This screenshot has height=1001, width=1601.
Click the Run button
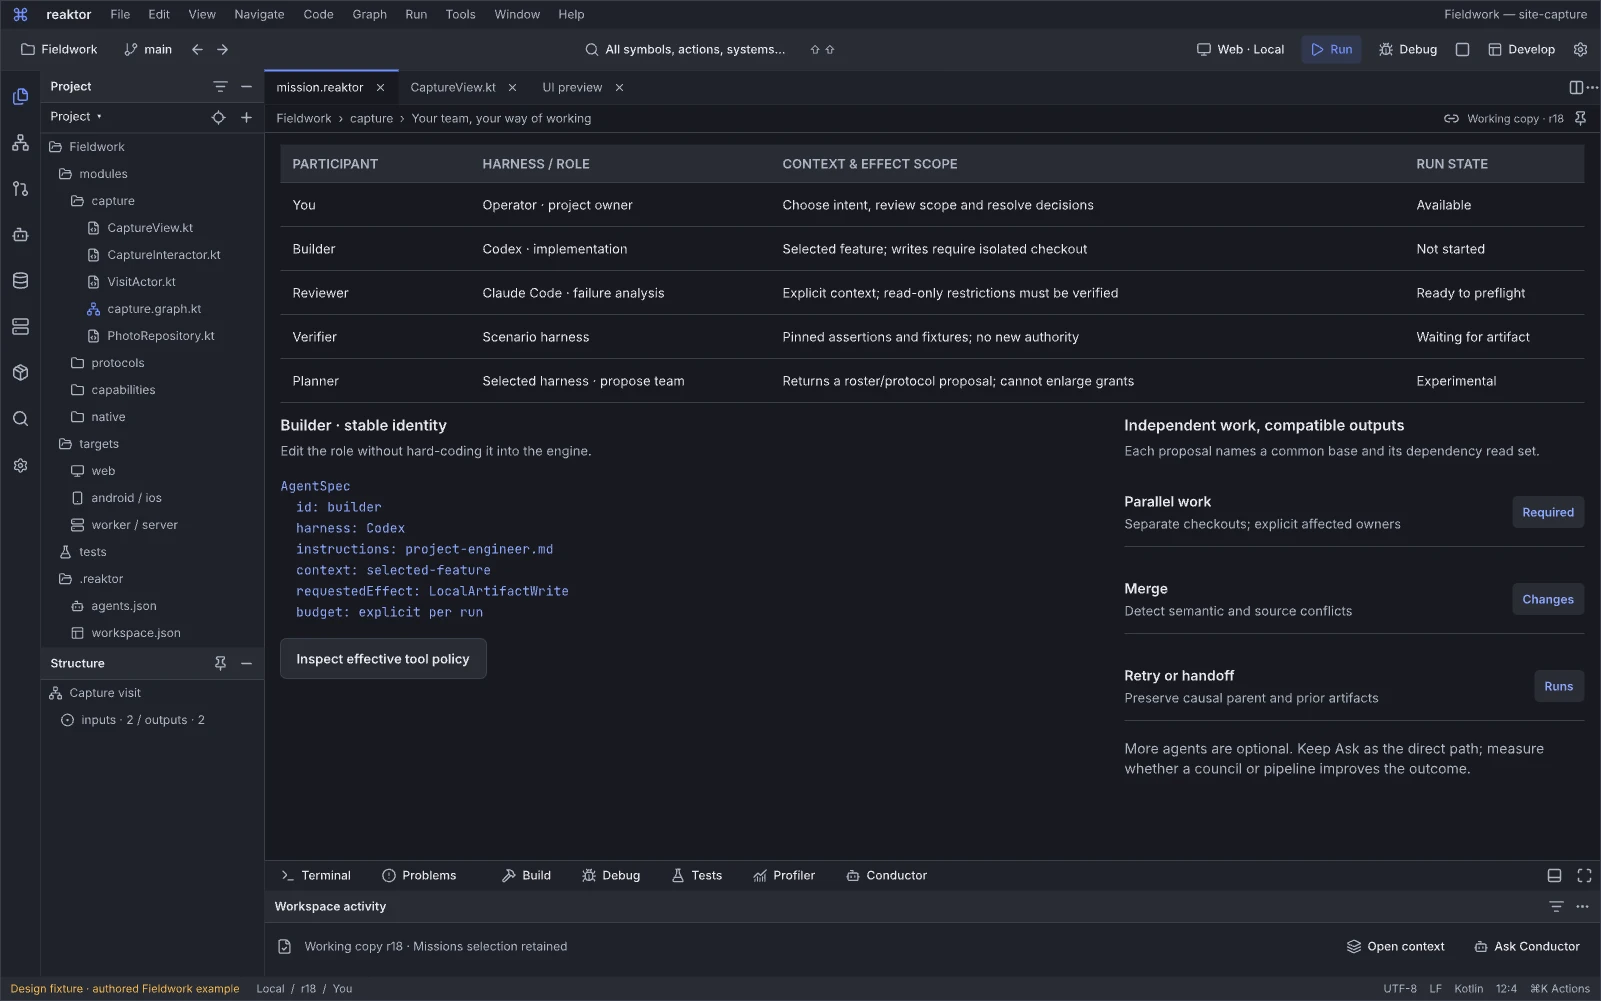click(1331, 49)
